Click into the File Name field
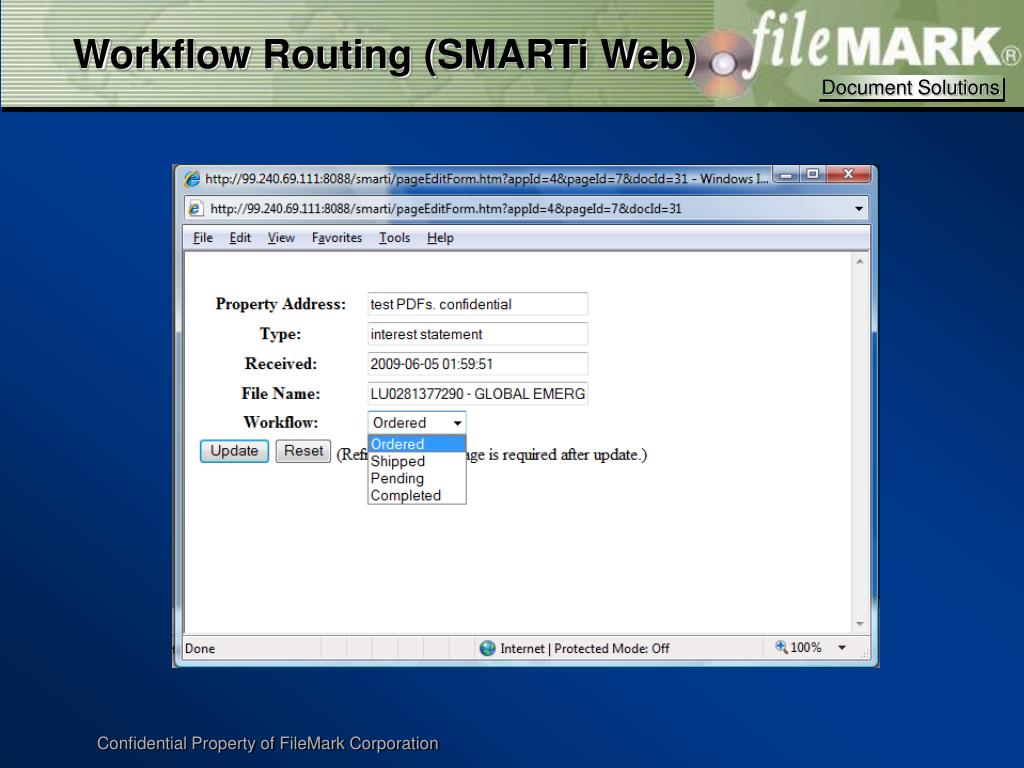 [477, 394]
